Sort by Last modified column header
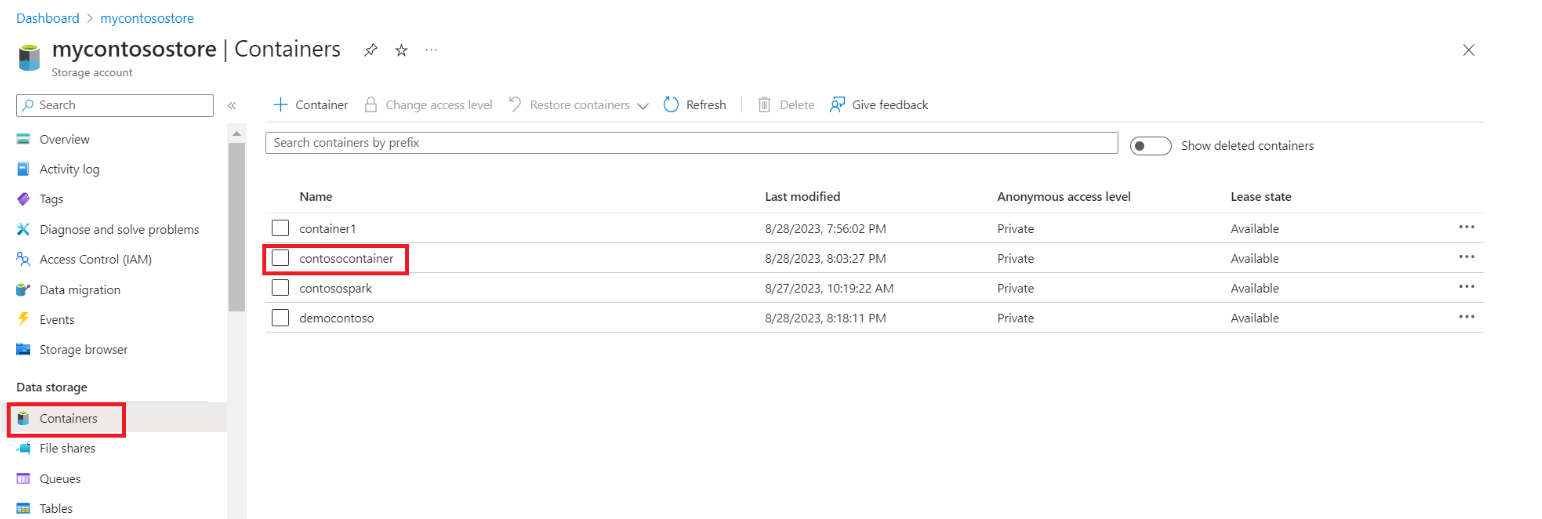Screen dimensions: 1542x519 coord(802,196)
